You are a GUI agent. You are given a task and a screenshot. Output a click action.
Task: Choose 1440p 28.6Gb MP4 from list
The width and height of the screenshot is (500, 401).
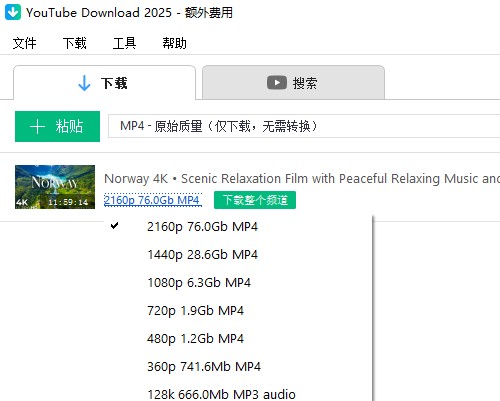[238, 255]
